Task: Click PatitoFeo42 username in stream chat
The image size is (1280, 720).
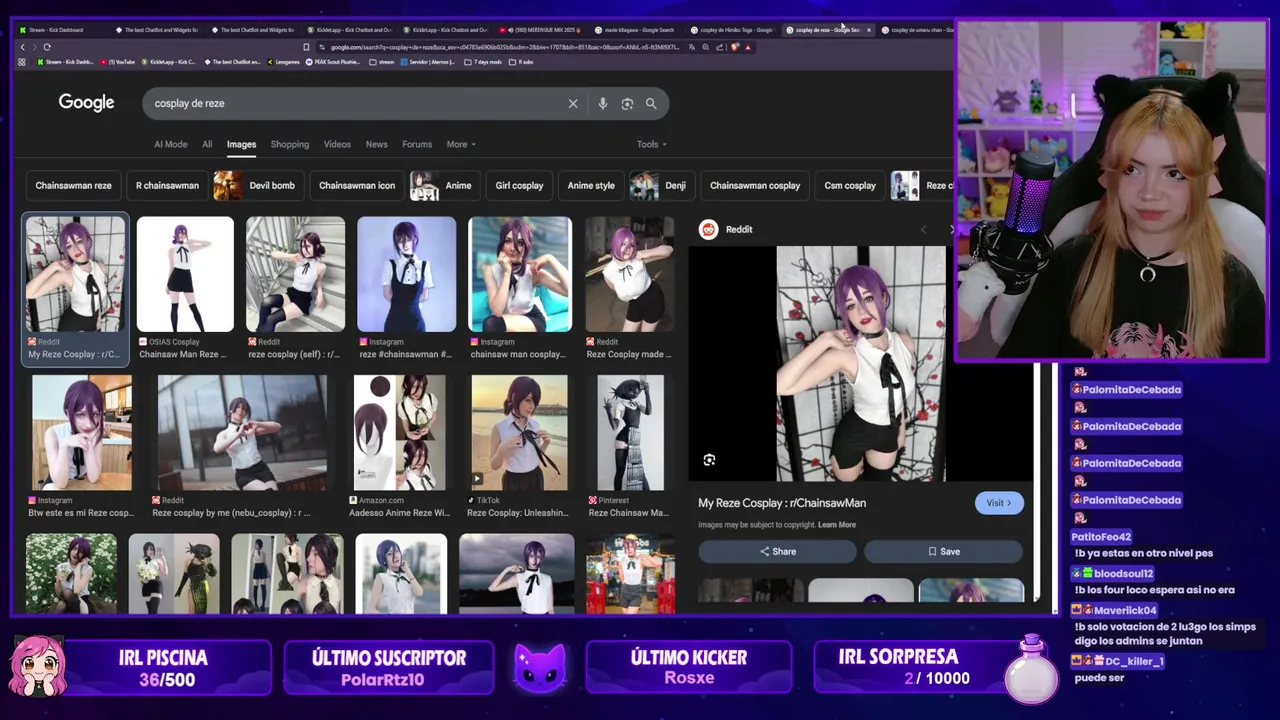Action: coord(1101,537)
